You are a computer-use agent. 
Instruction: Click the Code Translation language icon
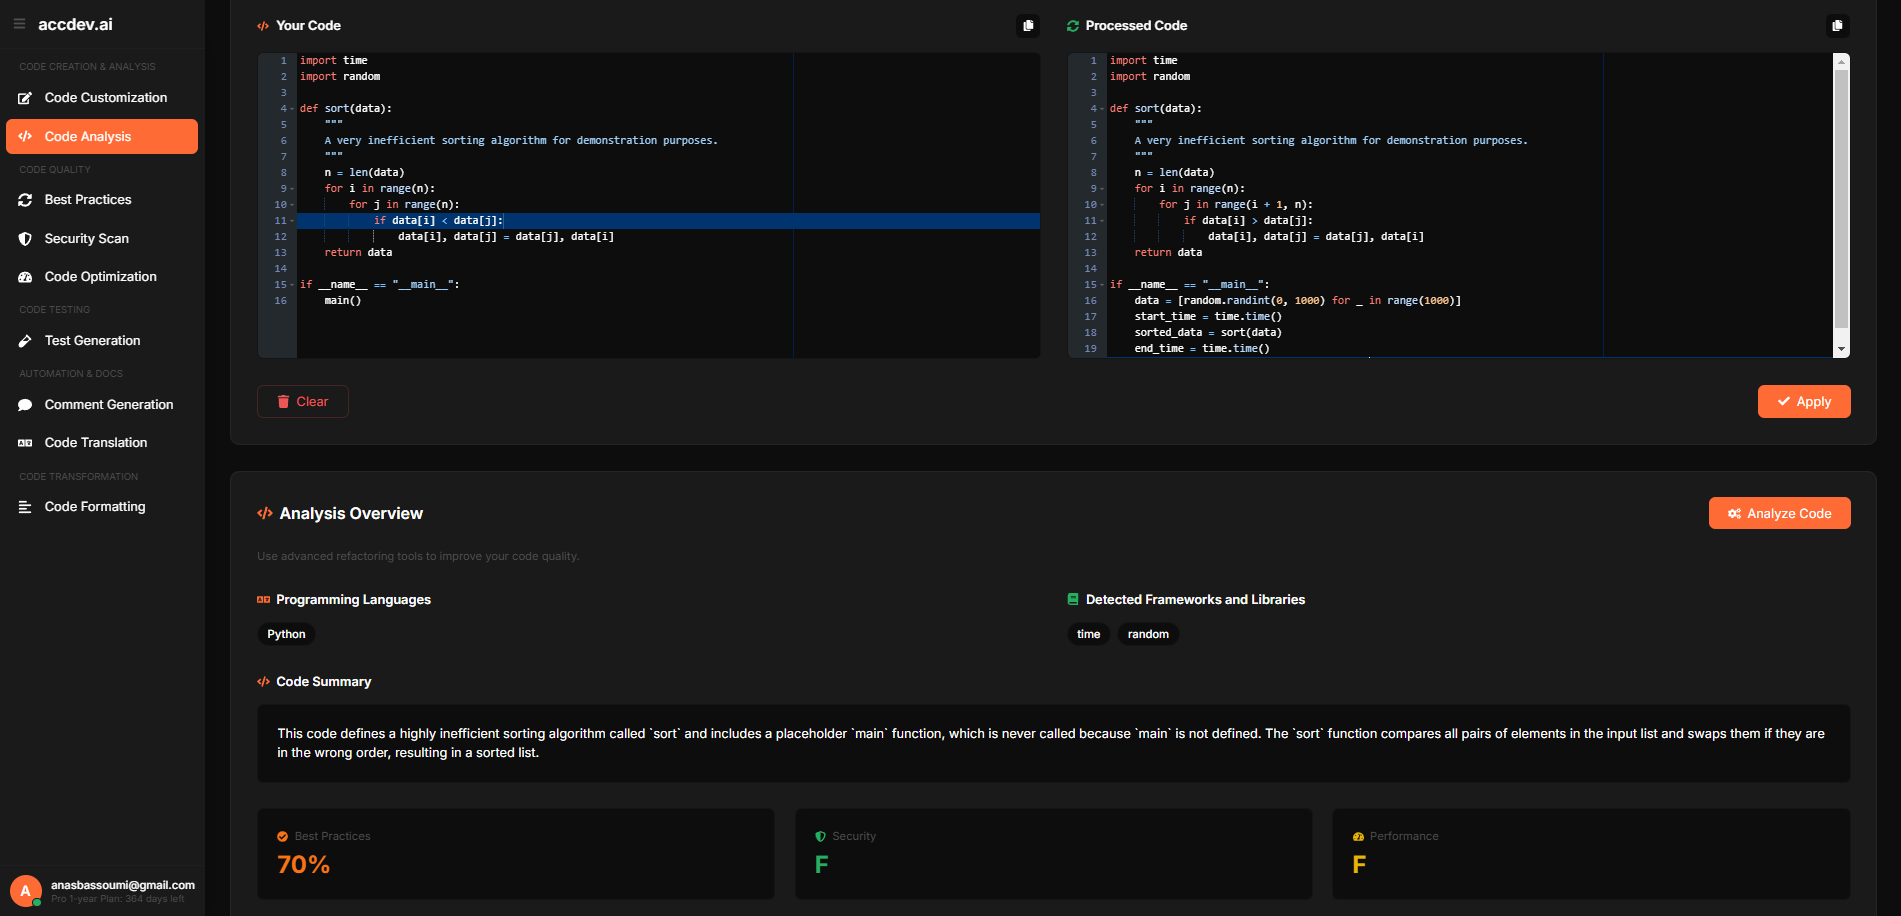[x=25, y=443]
